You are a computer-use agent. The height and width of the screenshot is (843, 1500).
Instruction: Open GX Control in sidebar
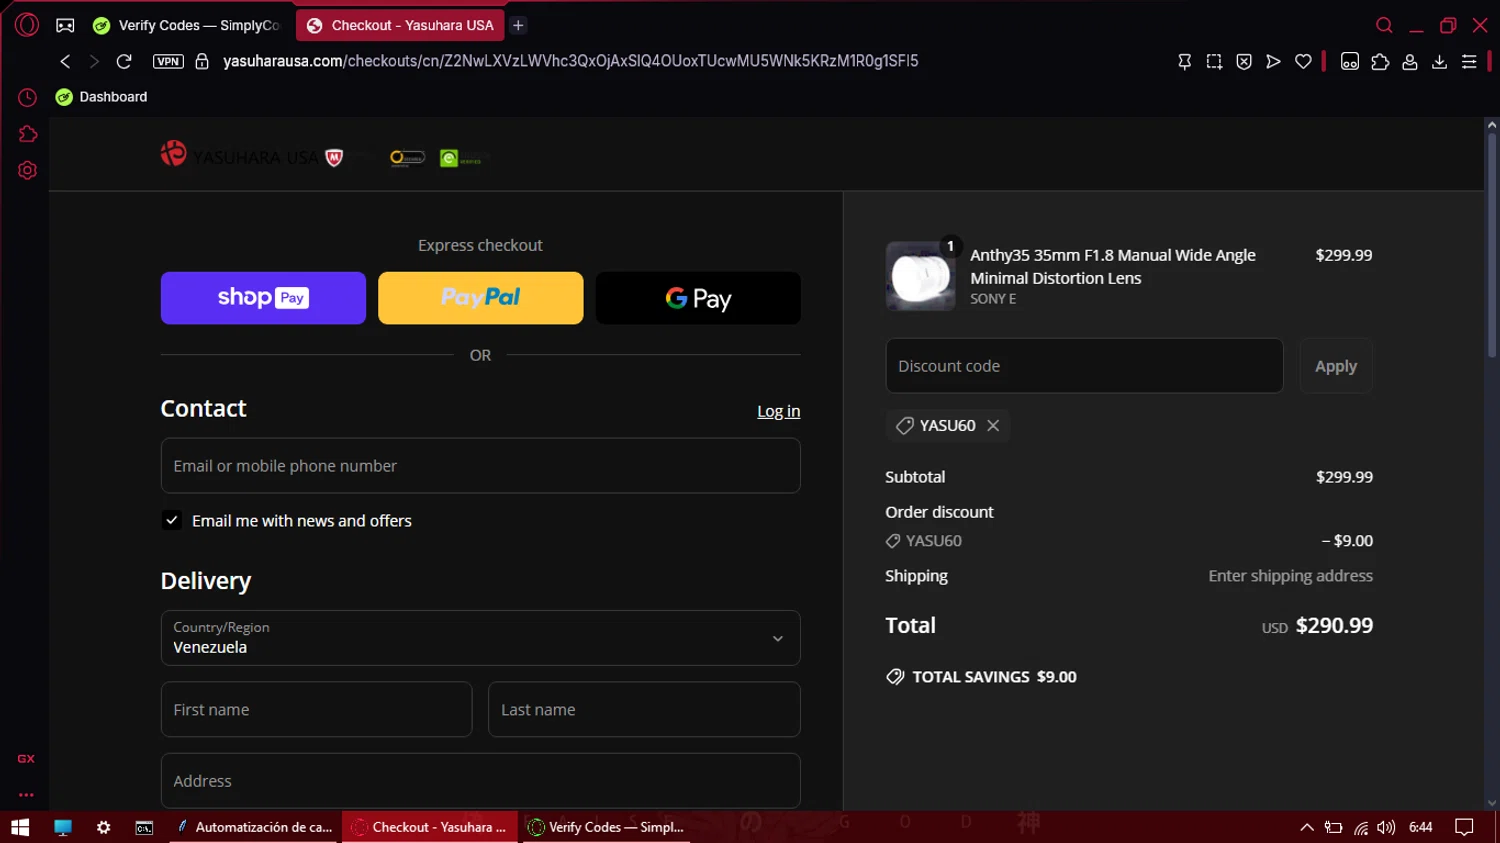pyautogui.click(x=26, y=759)
